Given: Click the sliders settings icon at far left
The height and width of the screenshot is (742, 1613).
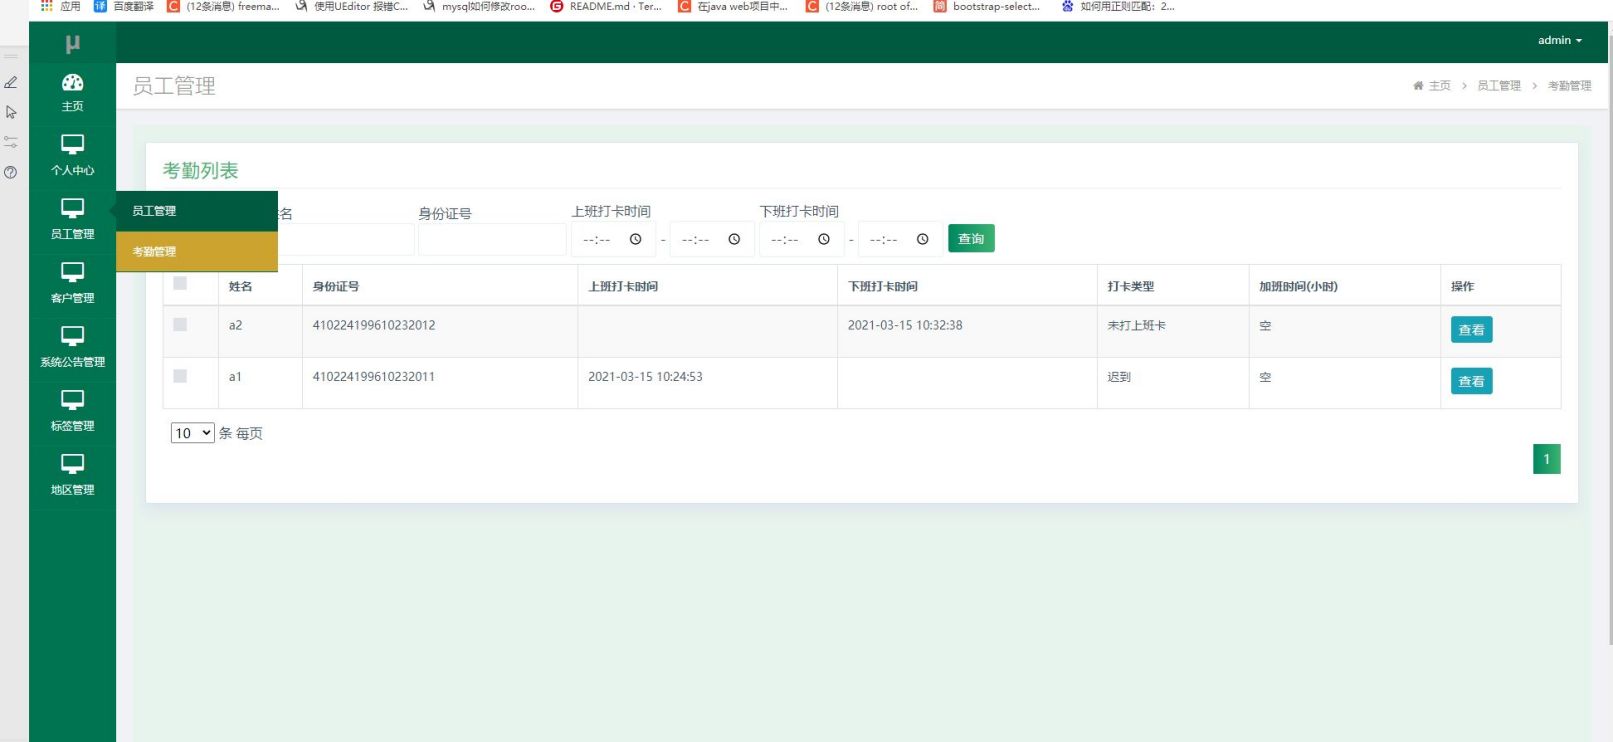Looking at the screenshot, I should tap(11, 142).
